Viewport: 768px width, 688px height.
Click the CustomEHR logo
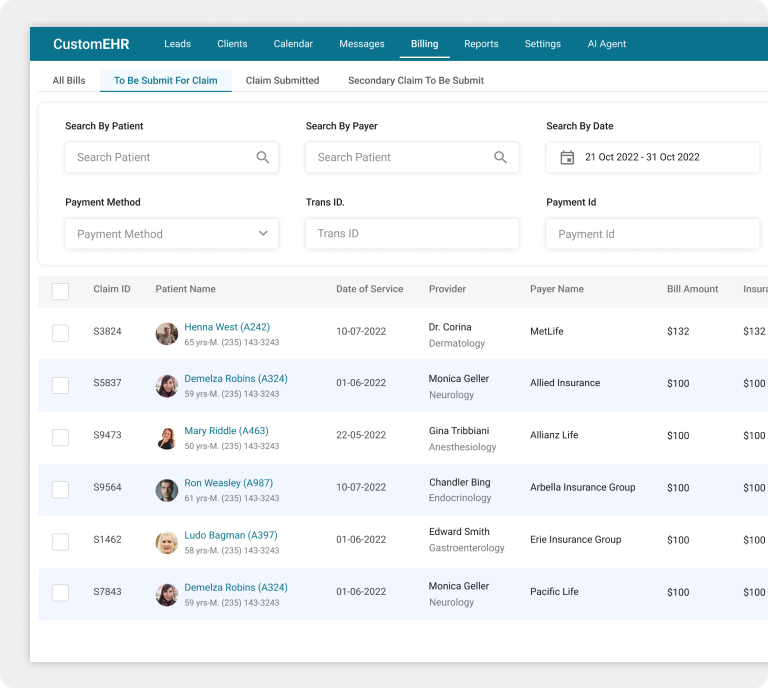(91, 44)
